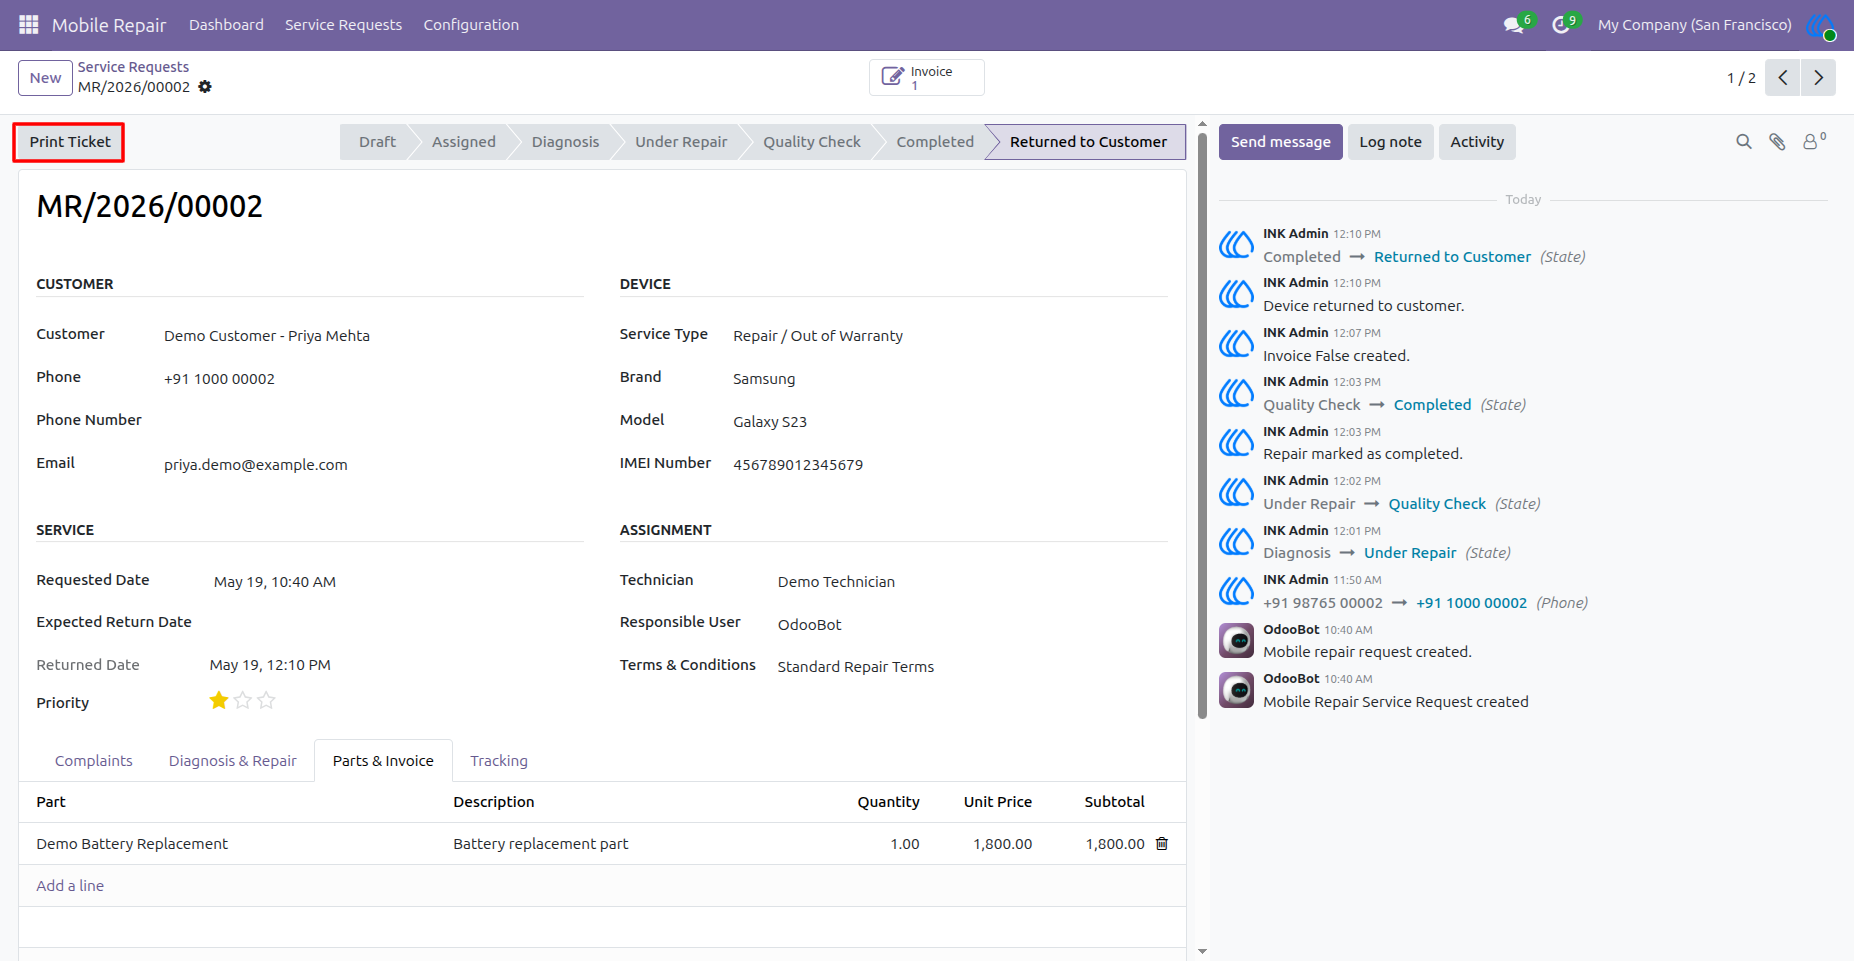The image size is (1854, 961).
Task: Open the My Company (San Francisco) switcher
Action: 1694,25
